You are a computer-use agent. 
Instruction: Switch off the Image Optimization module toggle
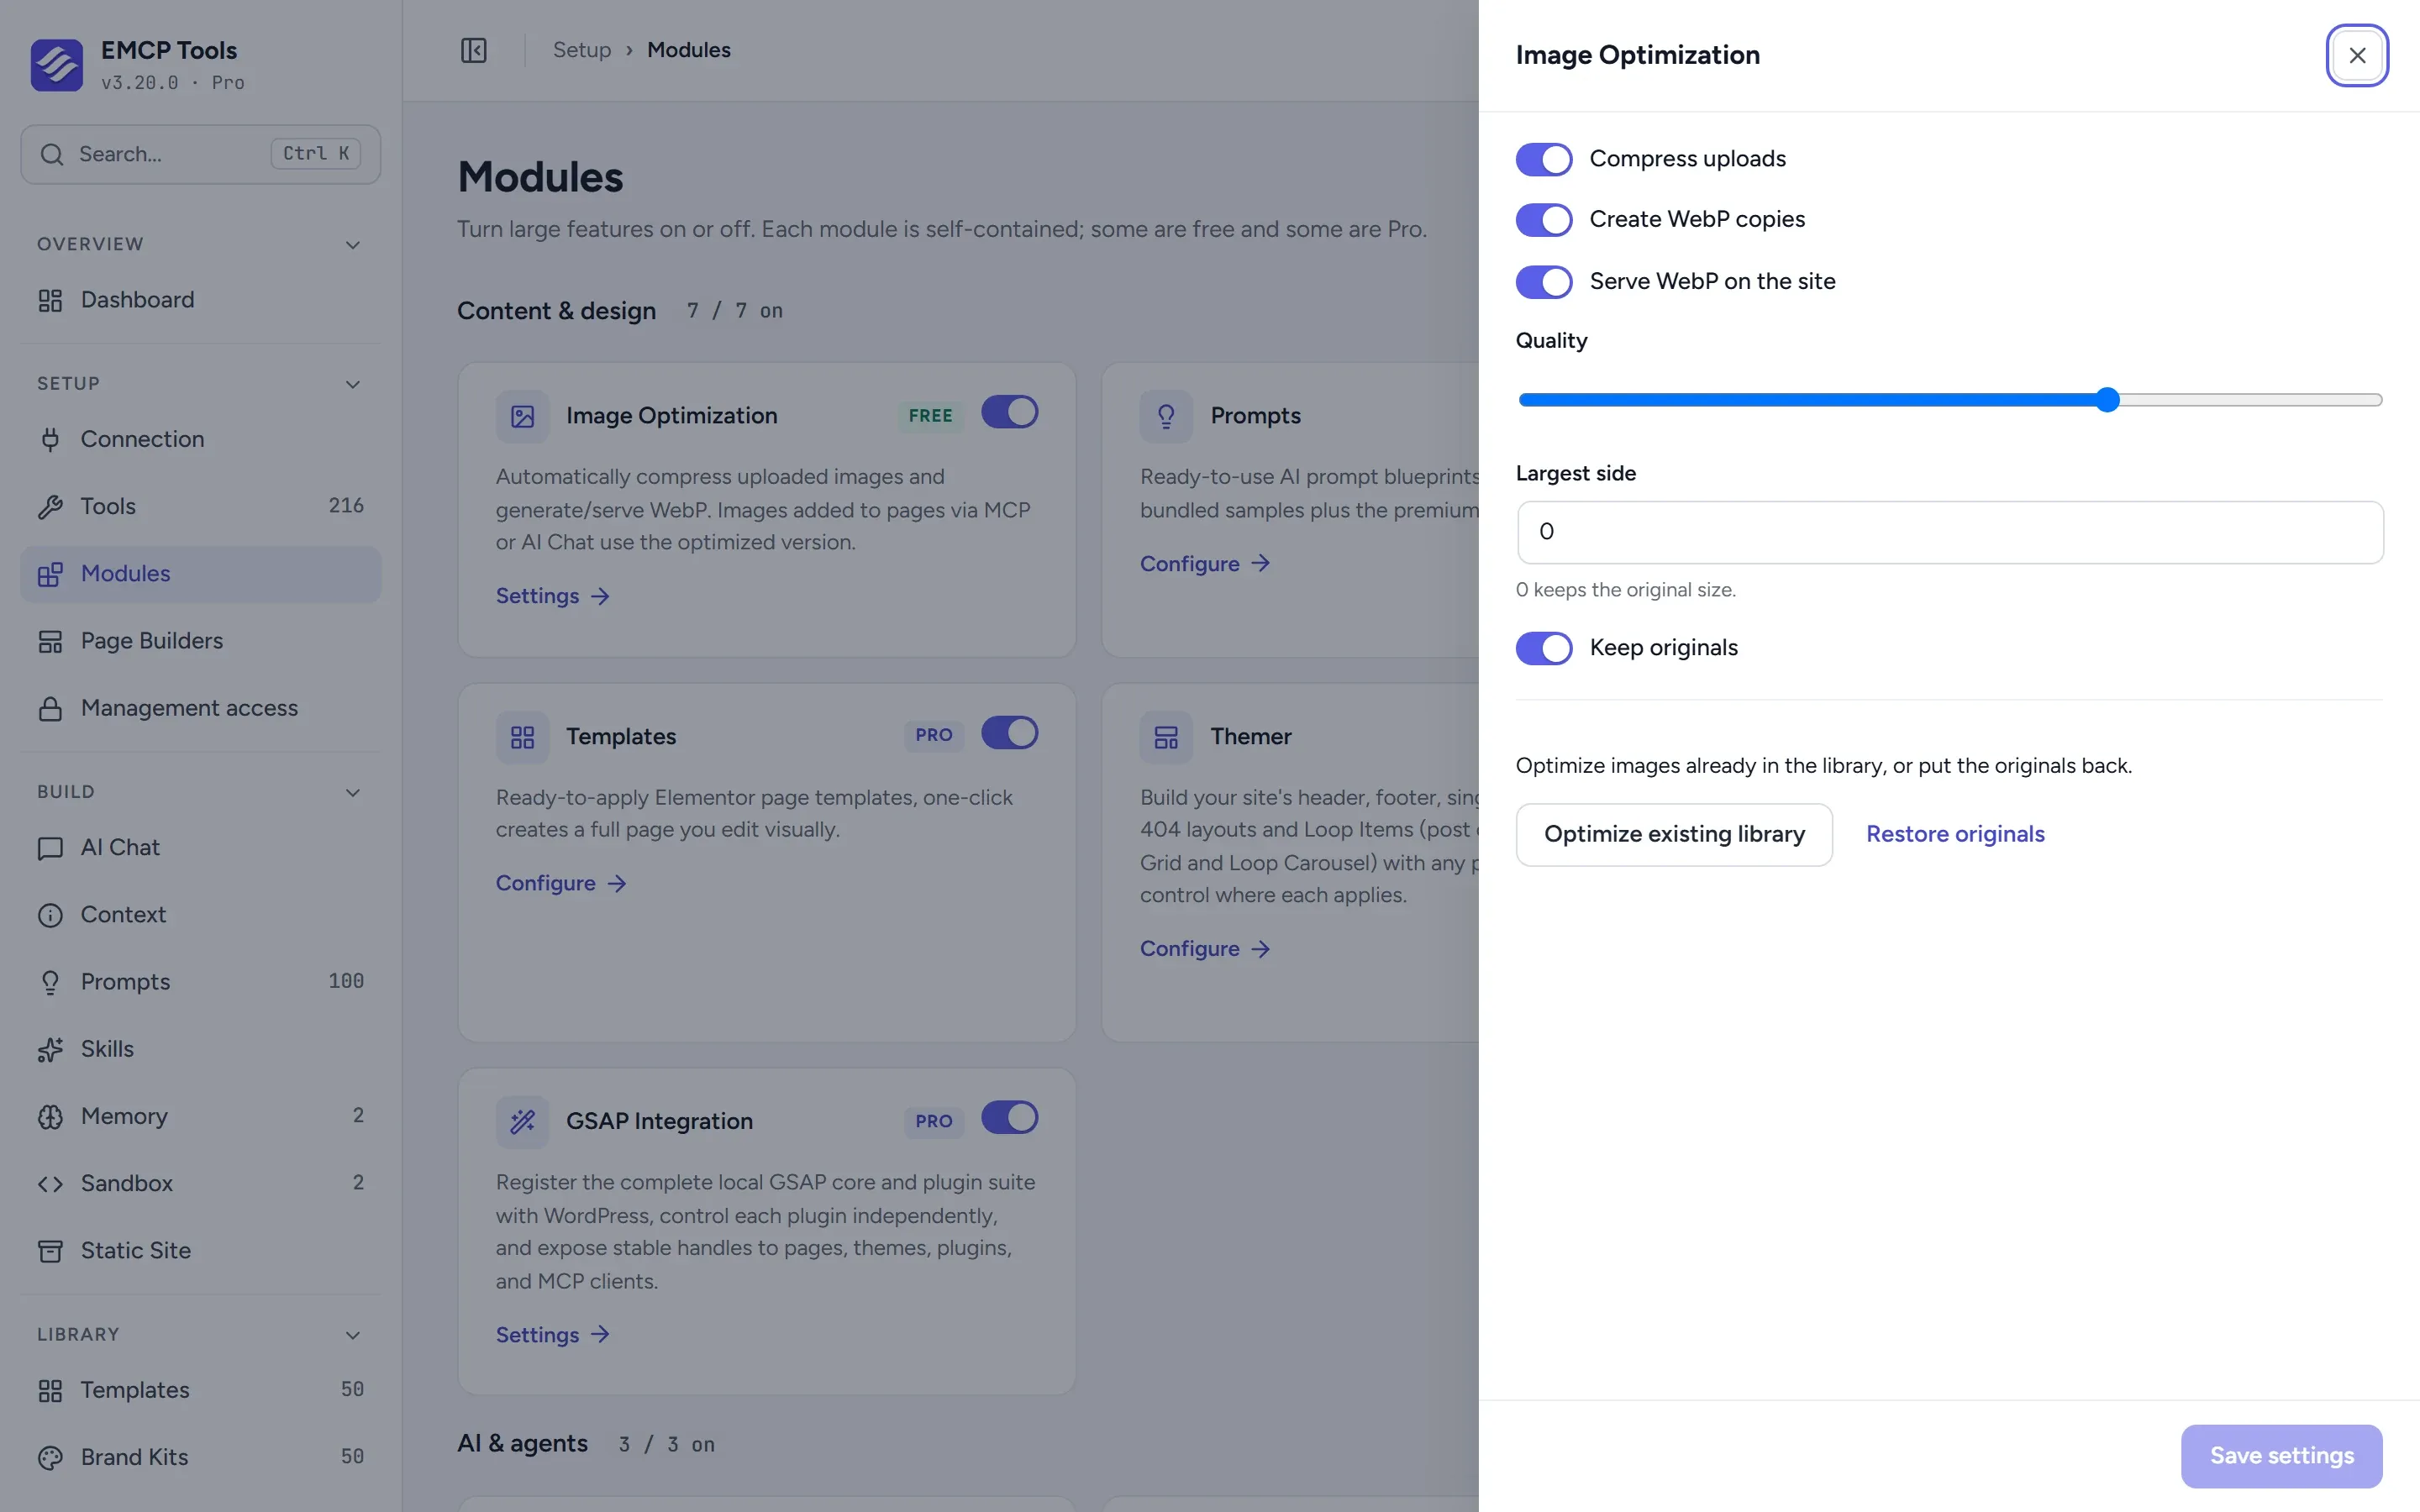coord(1009,412)
